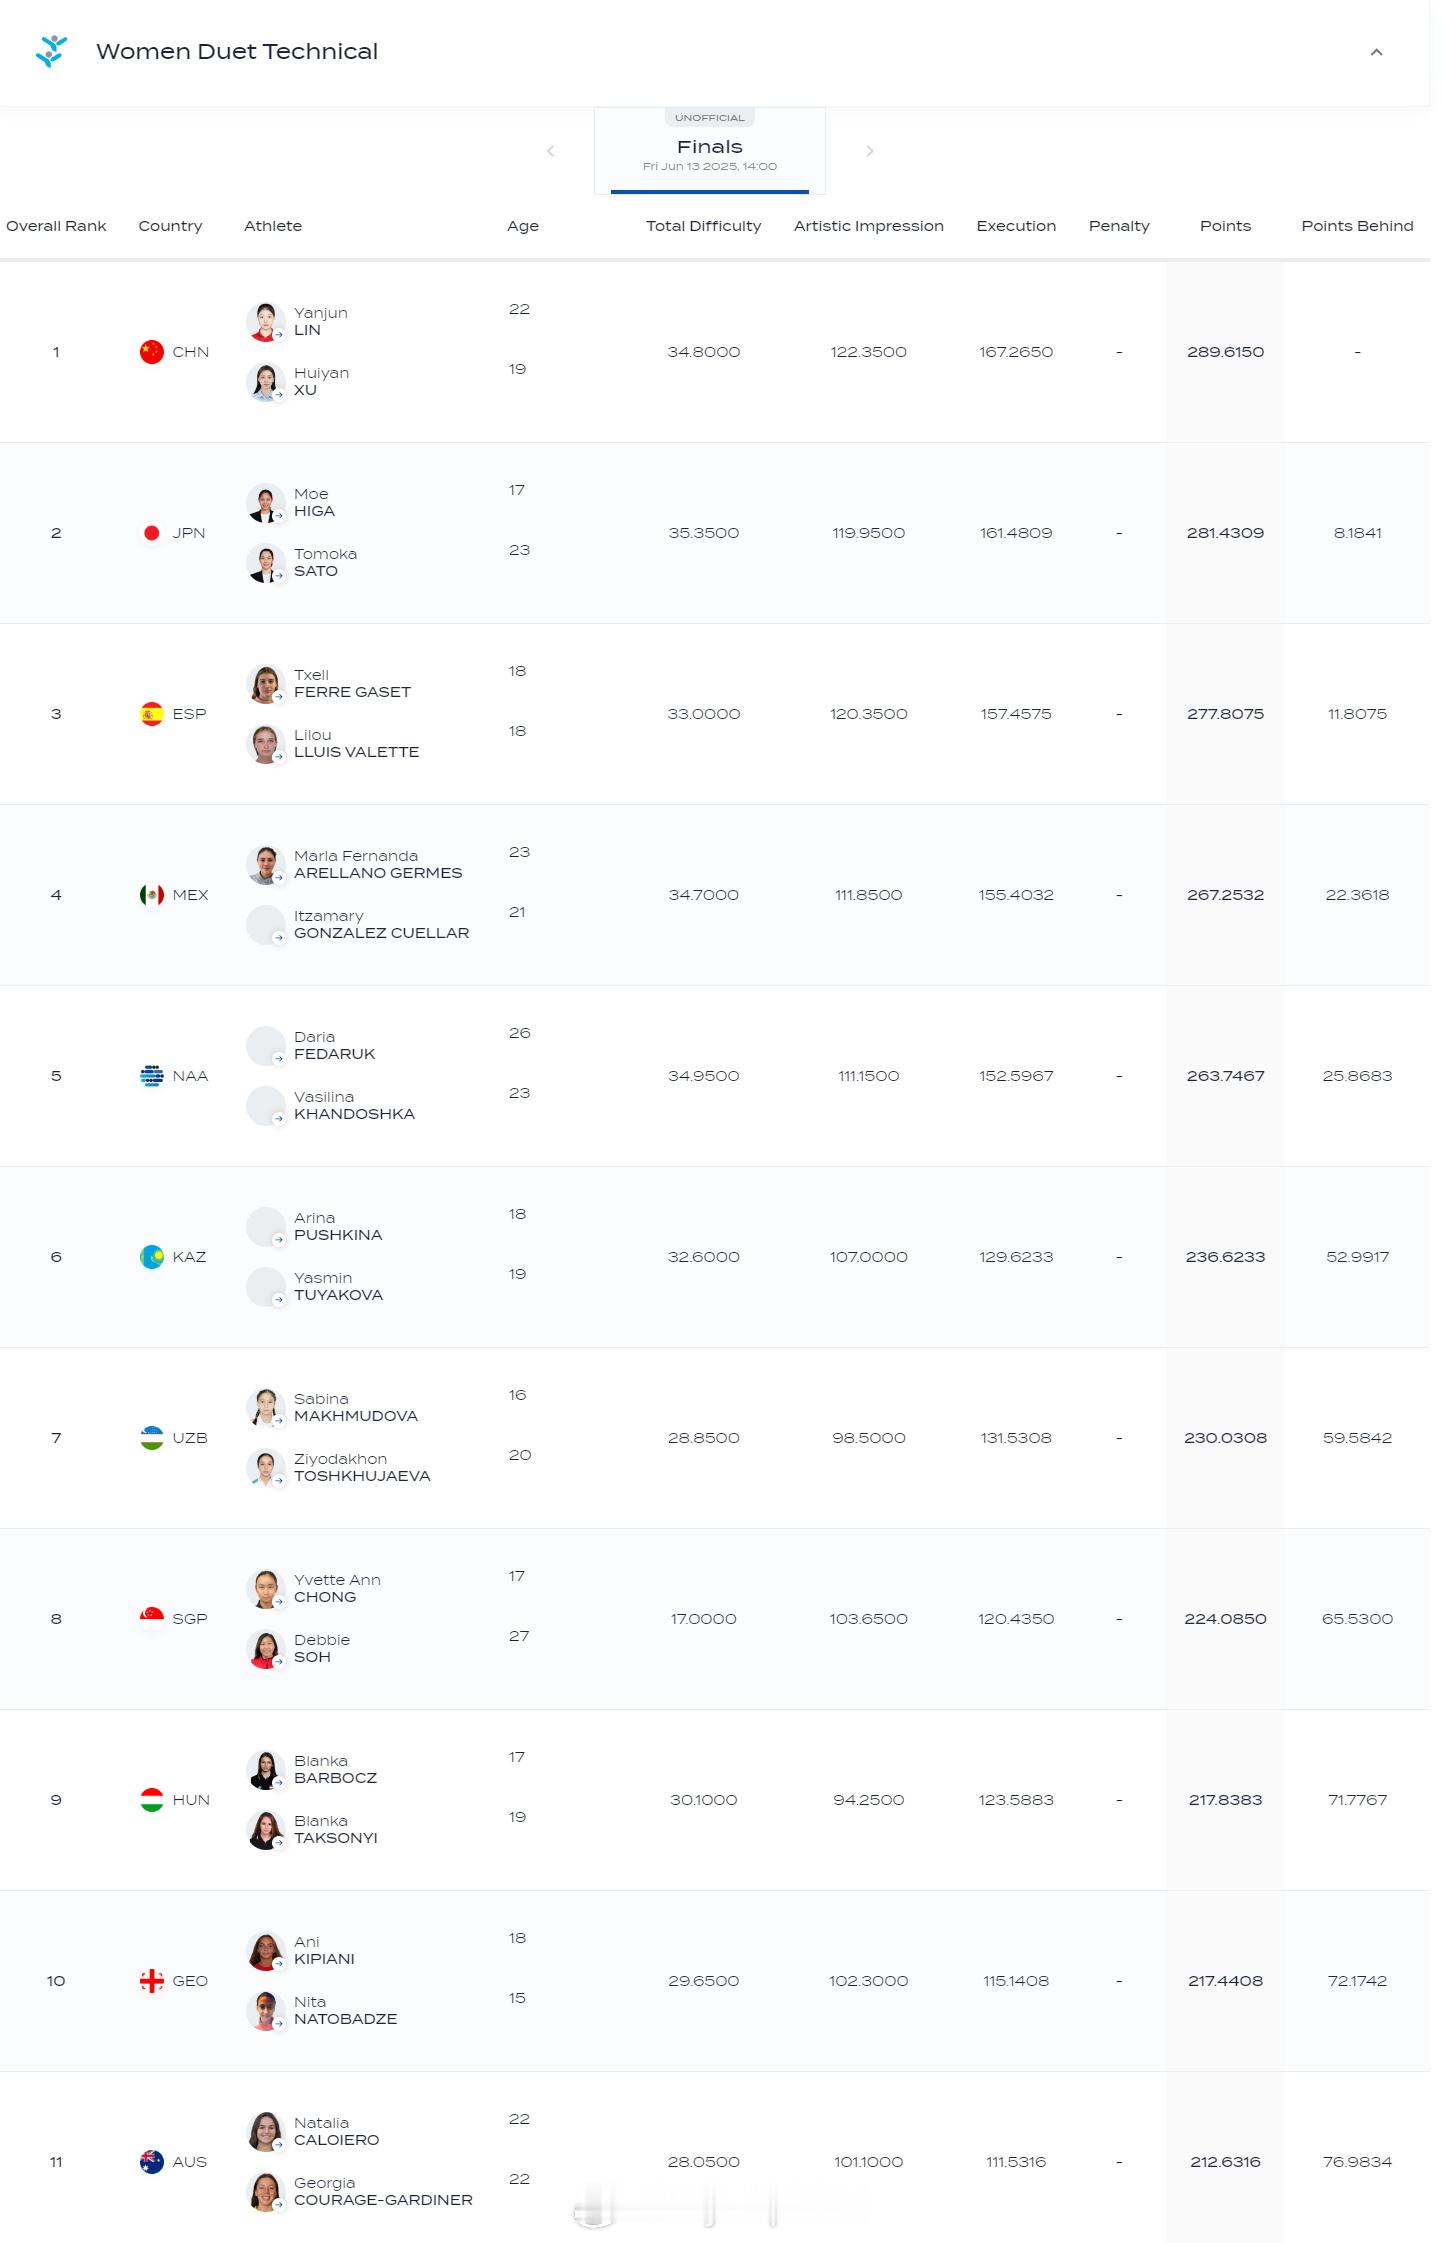This screenshot has height=2243, width=1443.
Task: Collapse the Women Duet Technical section
Action: coord(1376,52)
